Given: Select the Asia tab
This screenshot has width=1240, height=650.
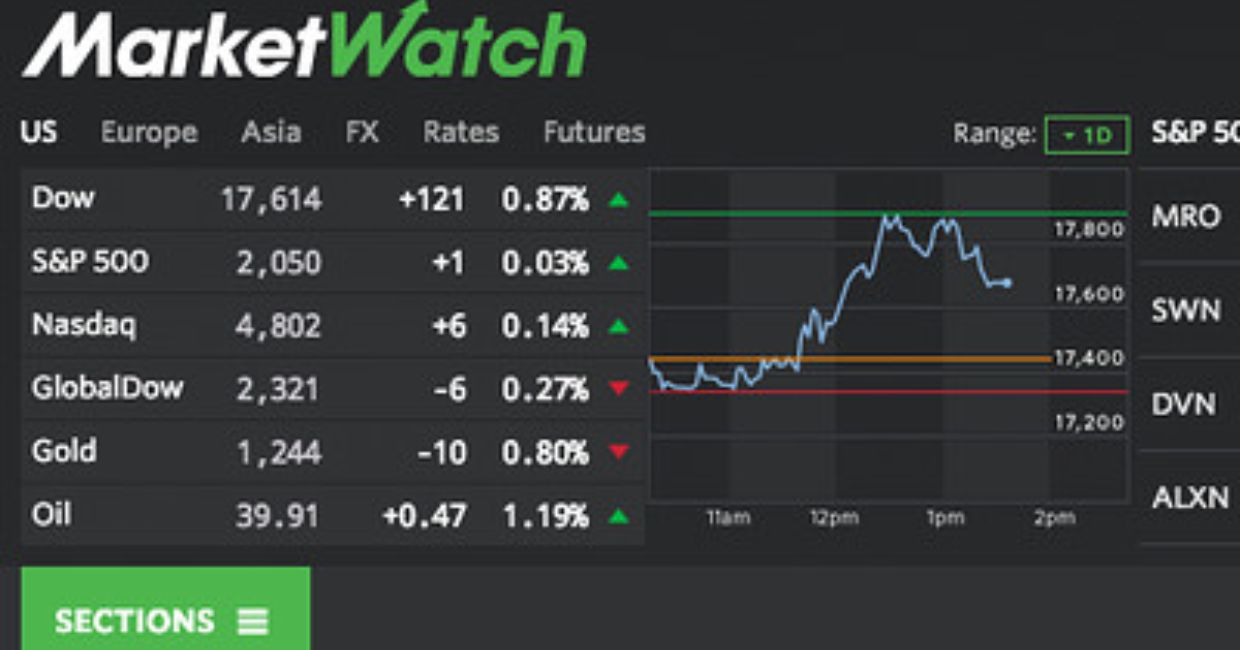Looking at the screenshot, I should click(272, 131).
